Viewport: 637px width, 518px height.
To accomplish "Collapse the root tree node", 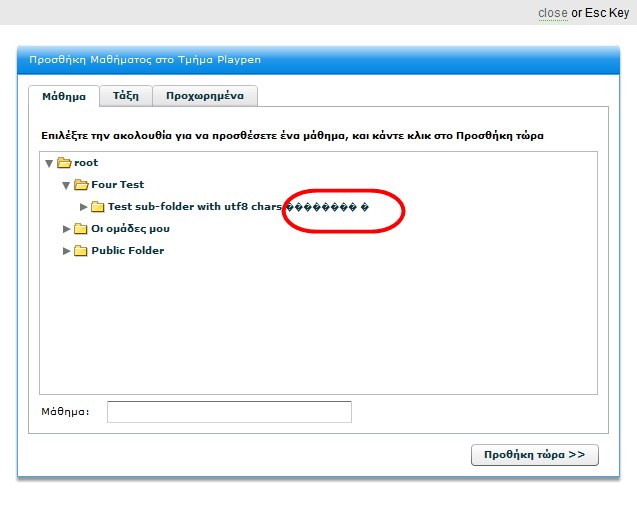I will coord(49,163).
